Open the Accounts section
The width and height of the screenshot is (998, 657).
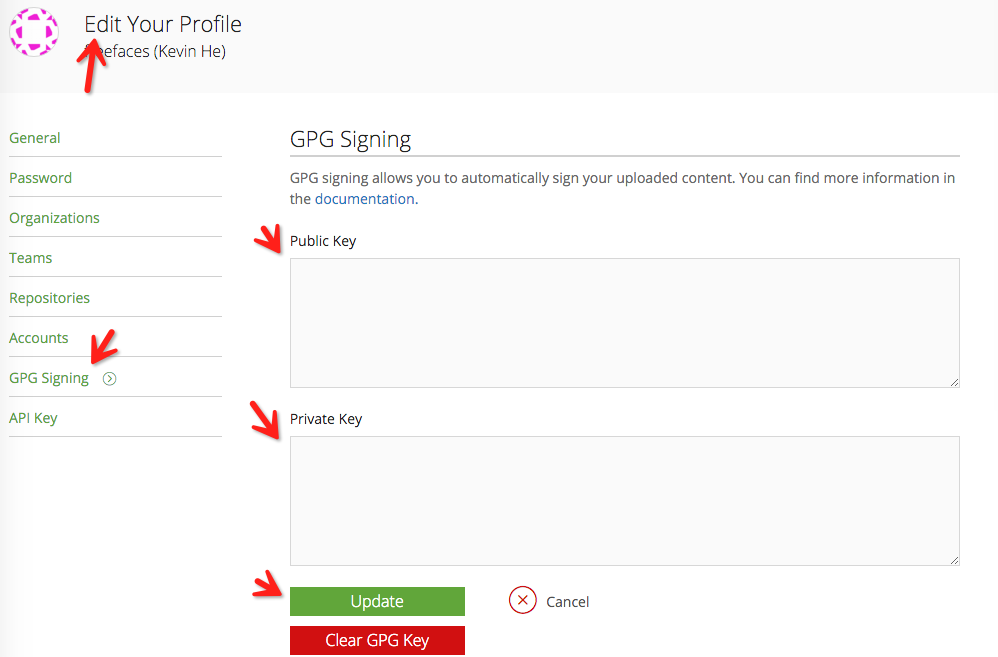[x=38, y=337]
